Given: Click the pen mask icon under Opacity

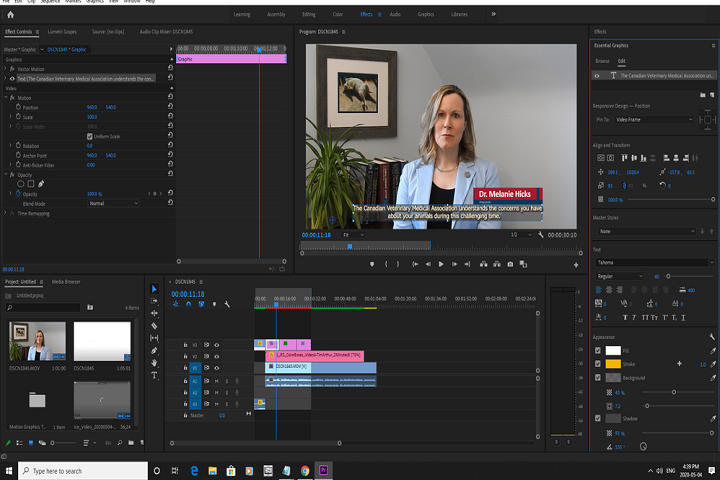Looking at the screenshot, I should 41,184.
